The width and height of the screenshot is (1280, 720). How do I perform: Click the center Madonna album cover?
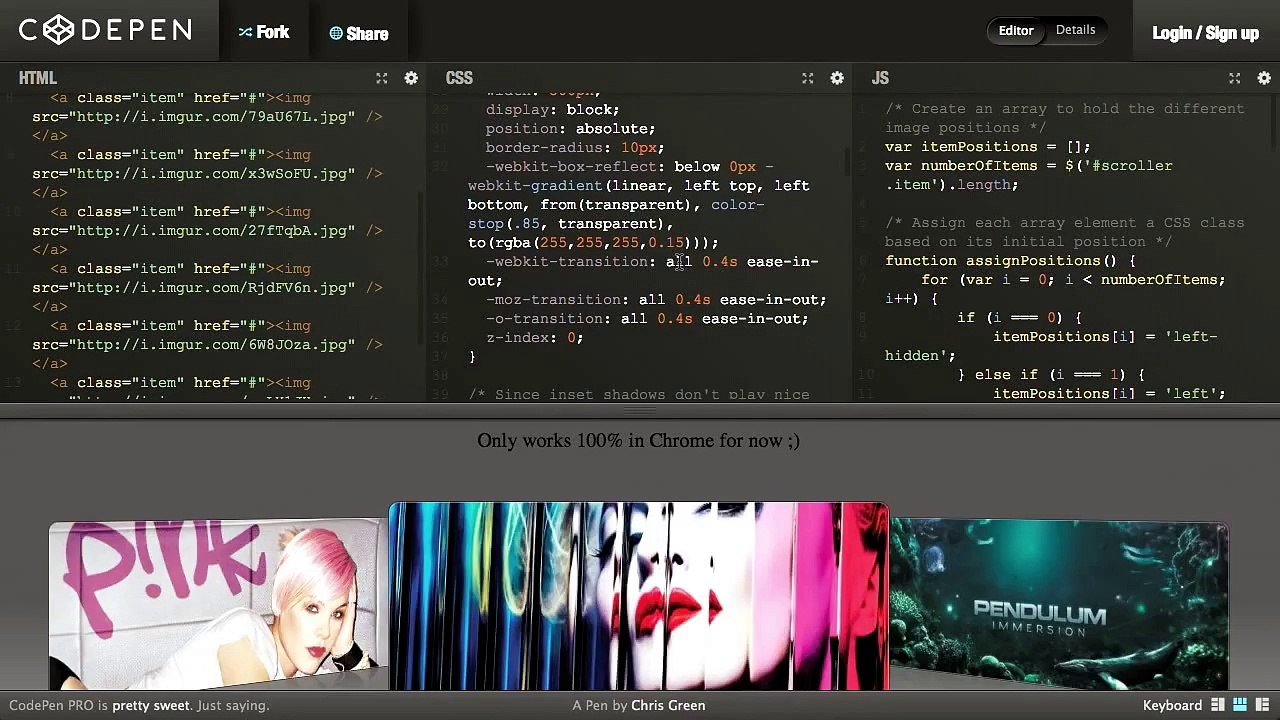[638, 596]
